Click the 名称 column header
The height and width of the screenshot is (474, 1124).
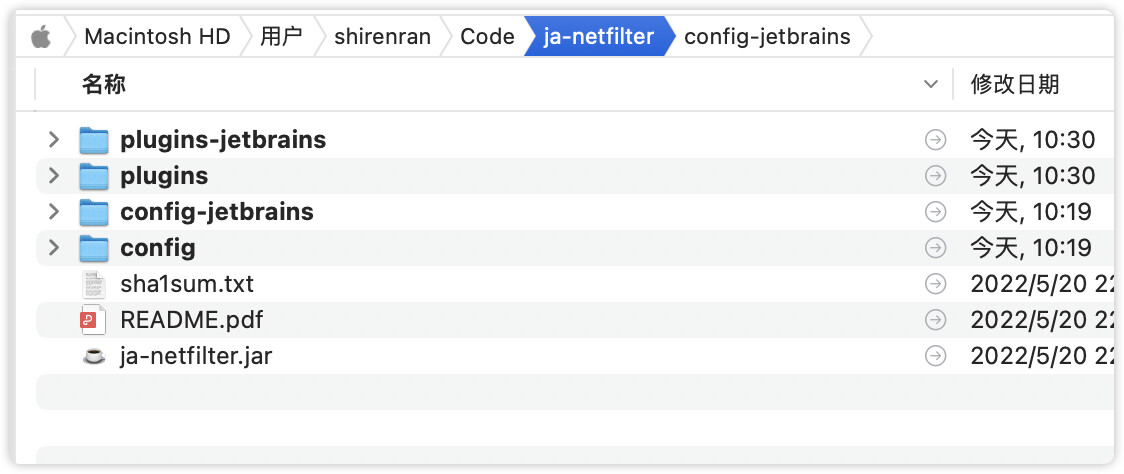[104, 85]
